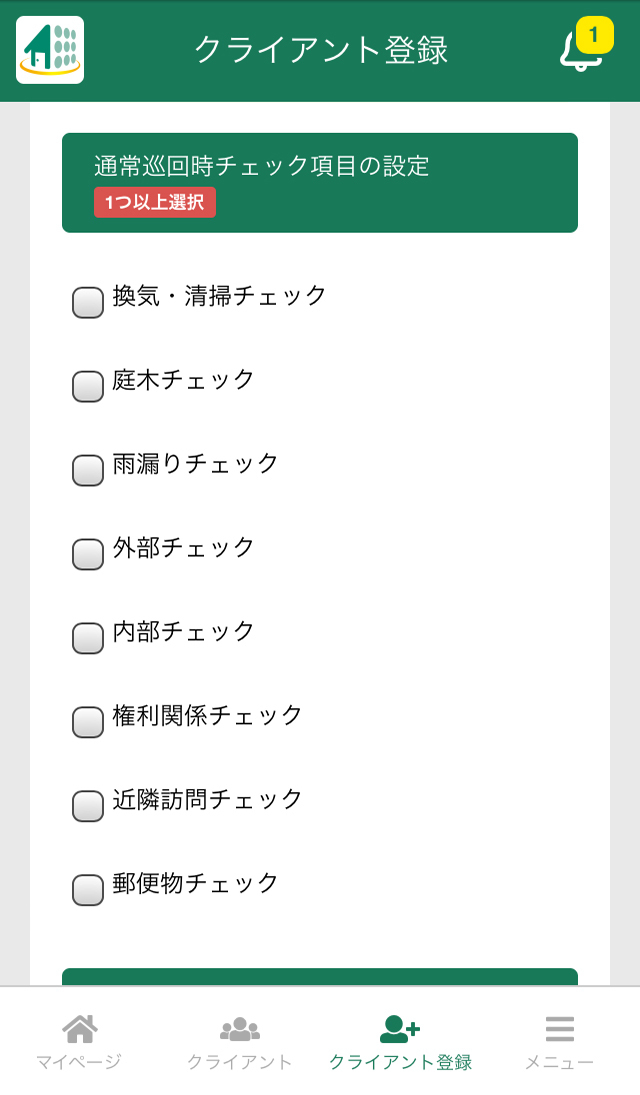The height and width of the screenshot is (1095, 640).
Task: Click the group icon above クライアント
Action: pos(240,1028)
